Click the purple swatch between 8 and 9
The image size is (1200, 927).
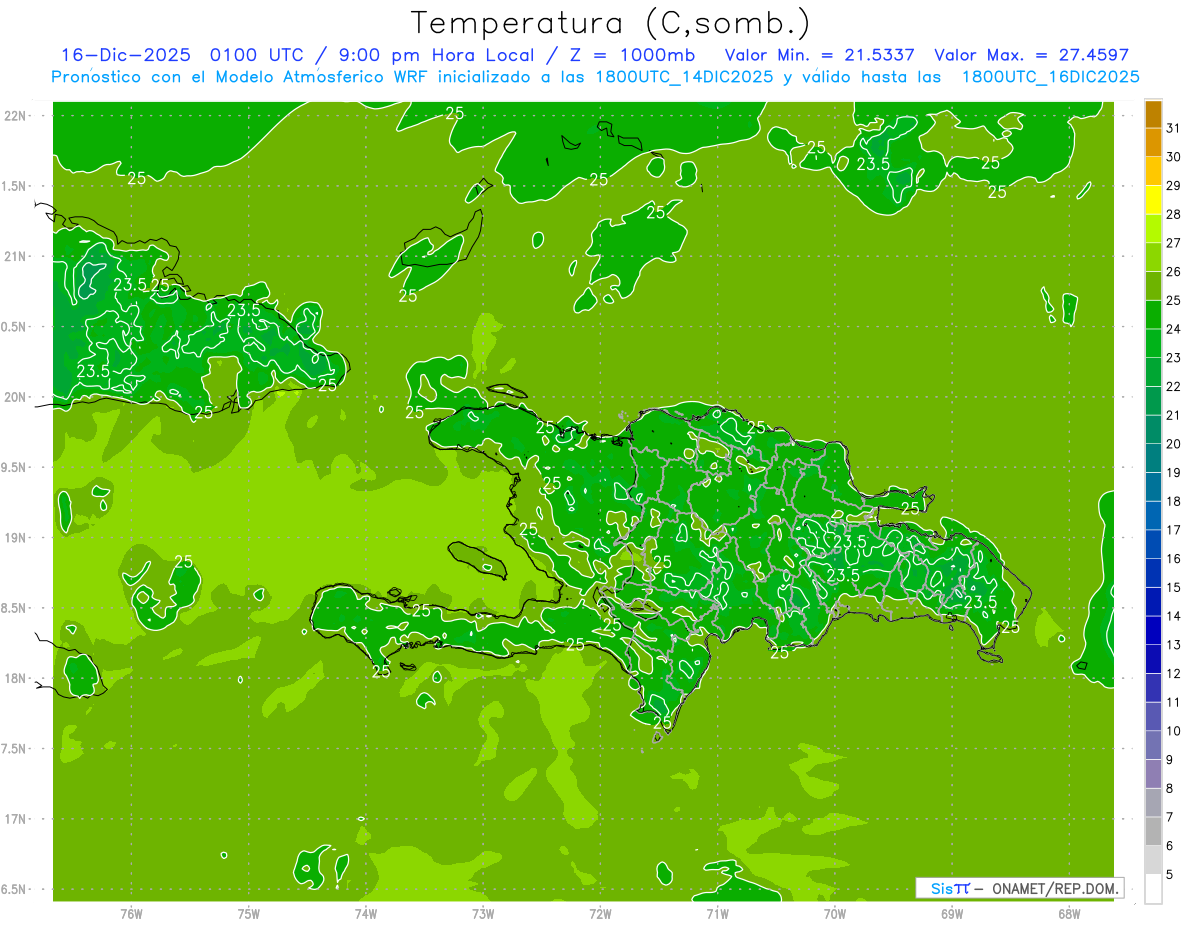(x=1153, y=774)
